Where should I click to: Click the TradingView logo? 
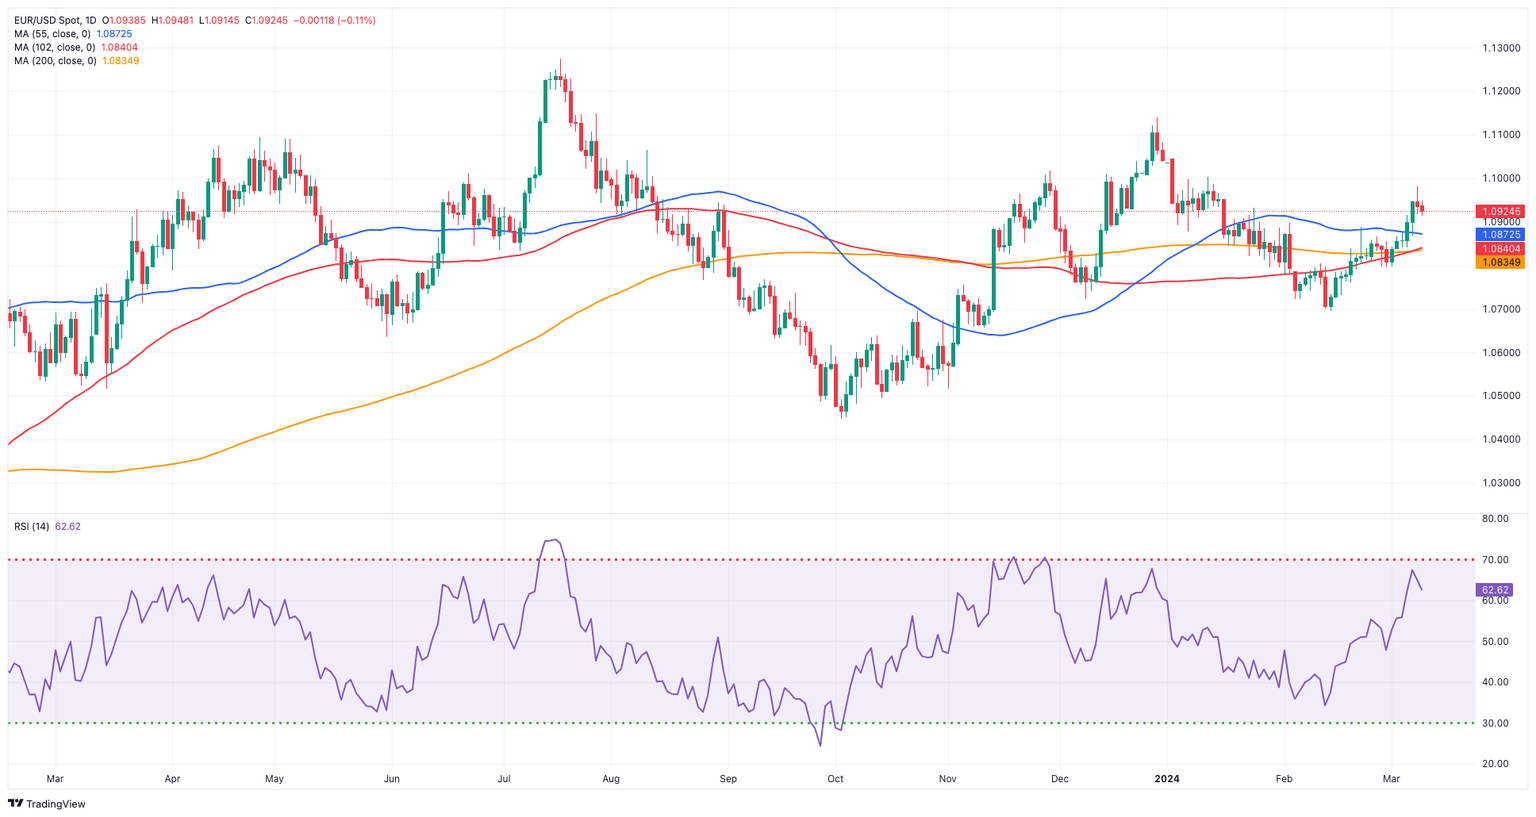[x=47, y=804]
